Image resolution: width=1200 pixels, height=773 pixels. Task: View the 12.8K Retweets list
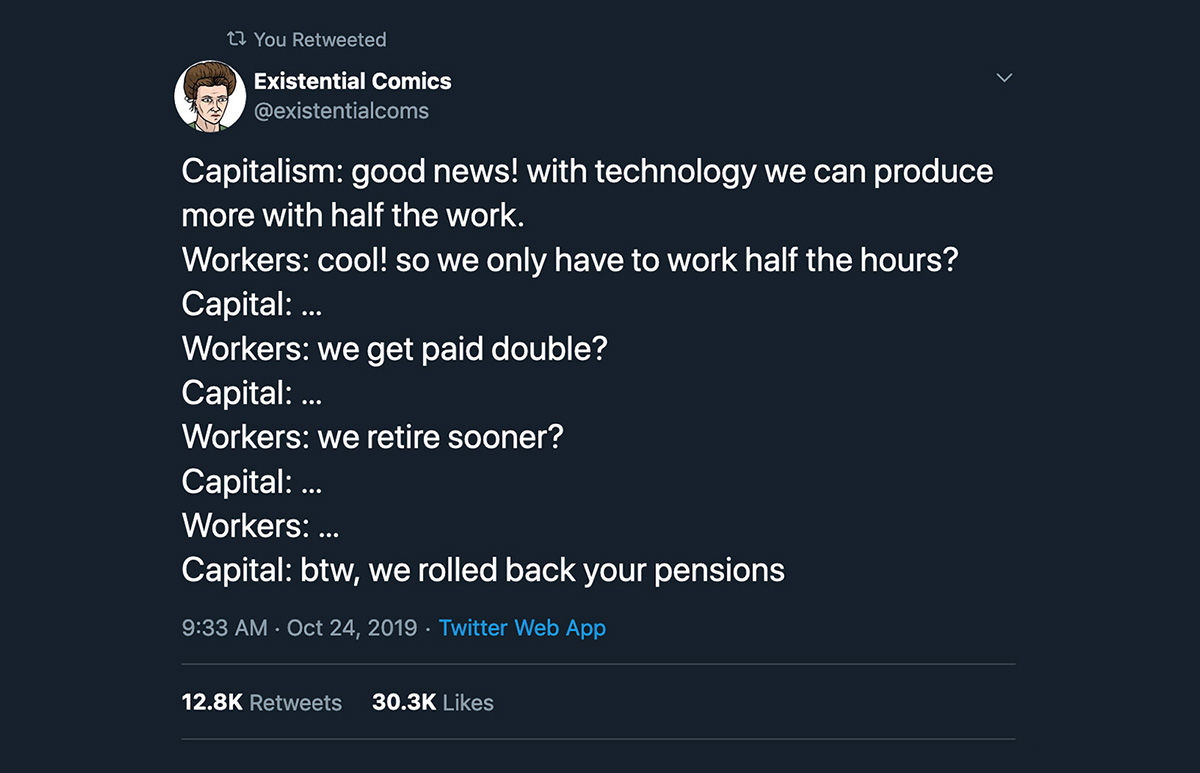(x=261, y=703)
